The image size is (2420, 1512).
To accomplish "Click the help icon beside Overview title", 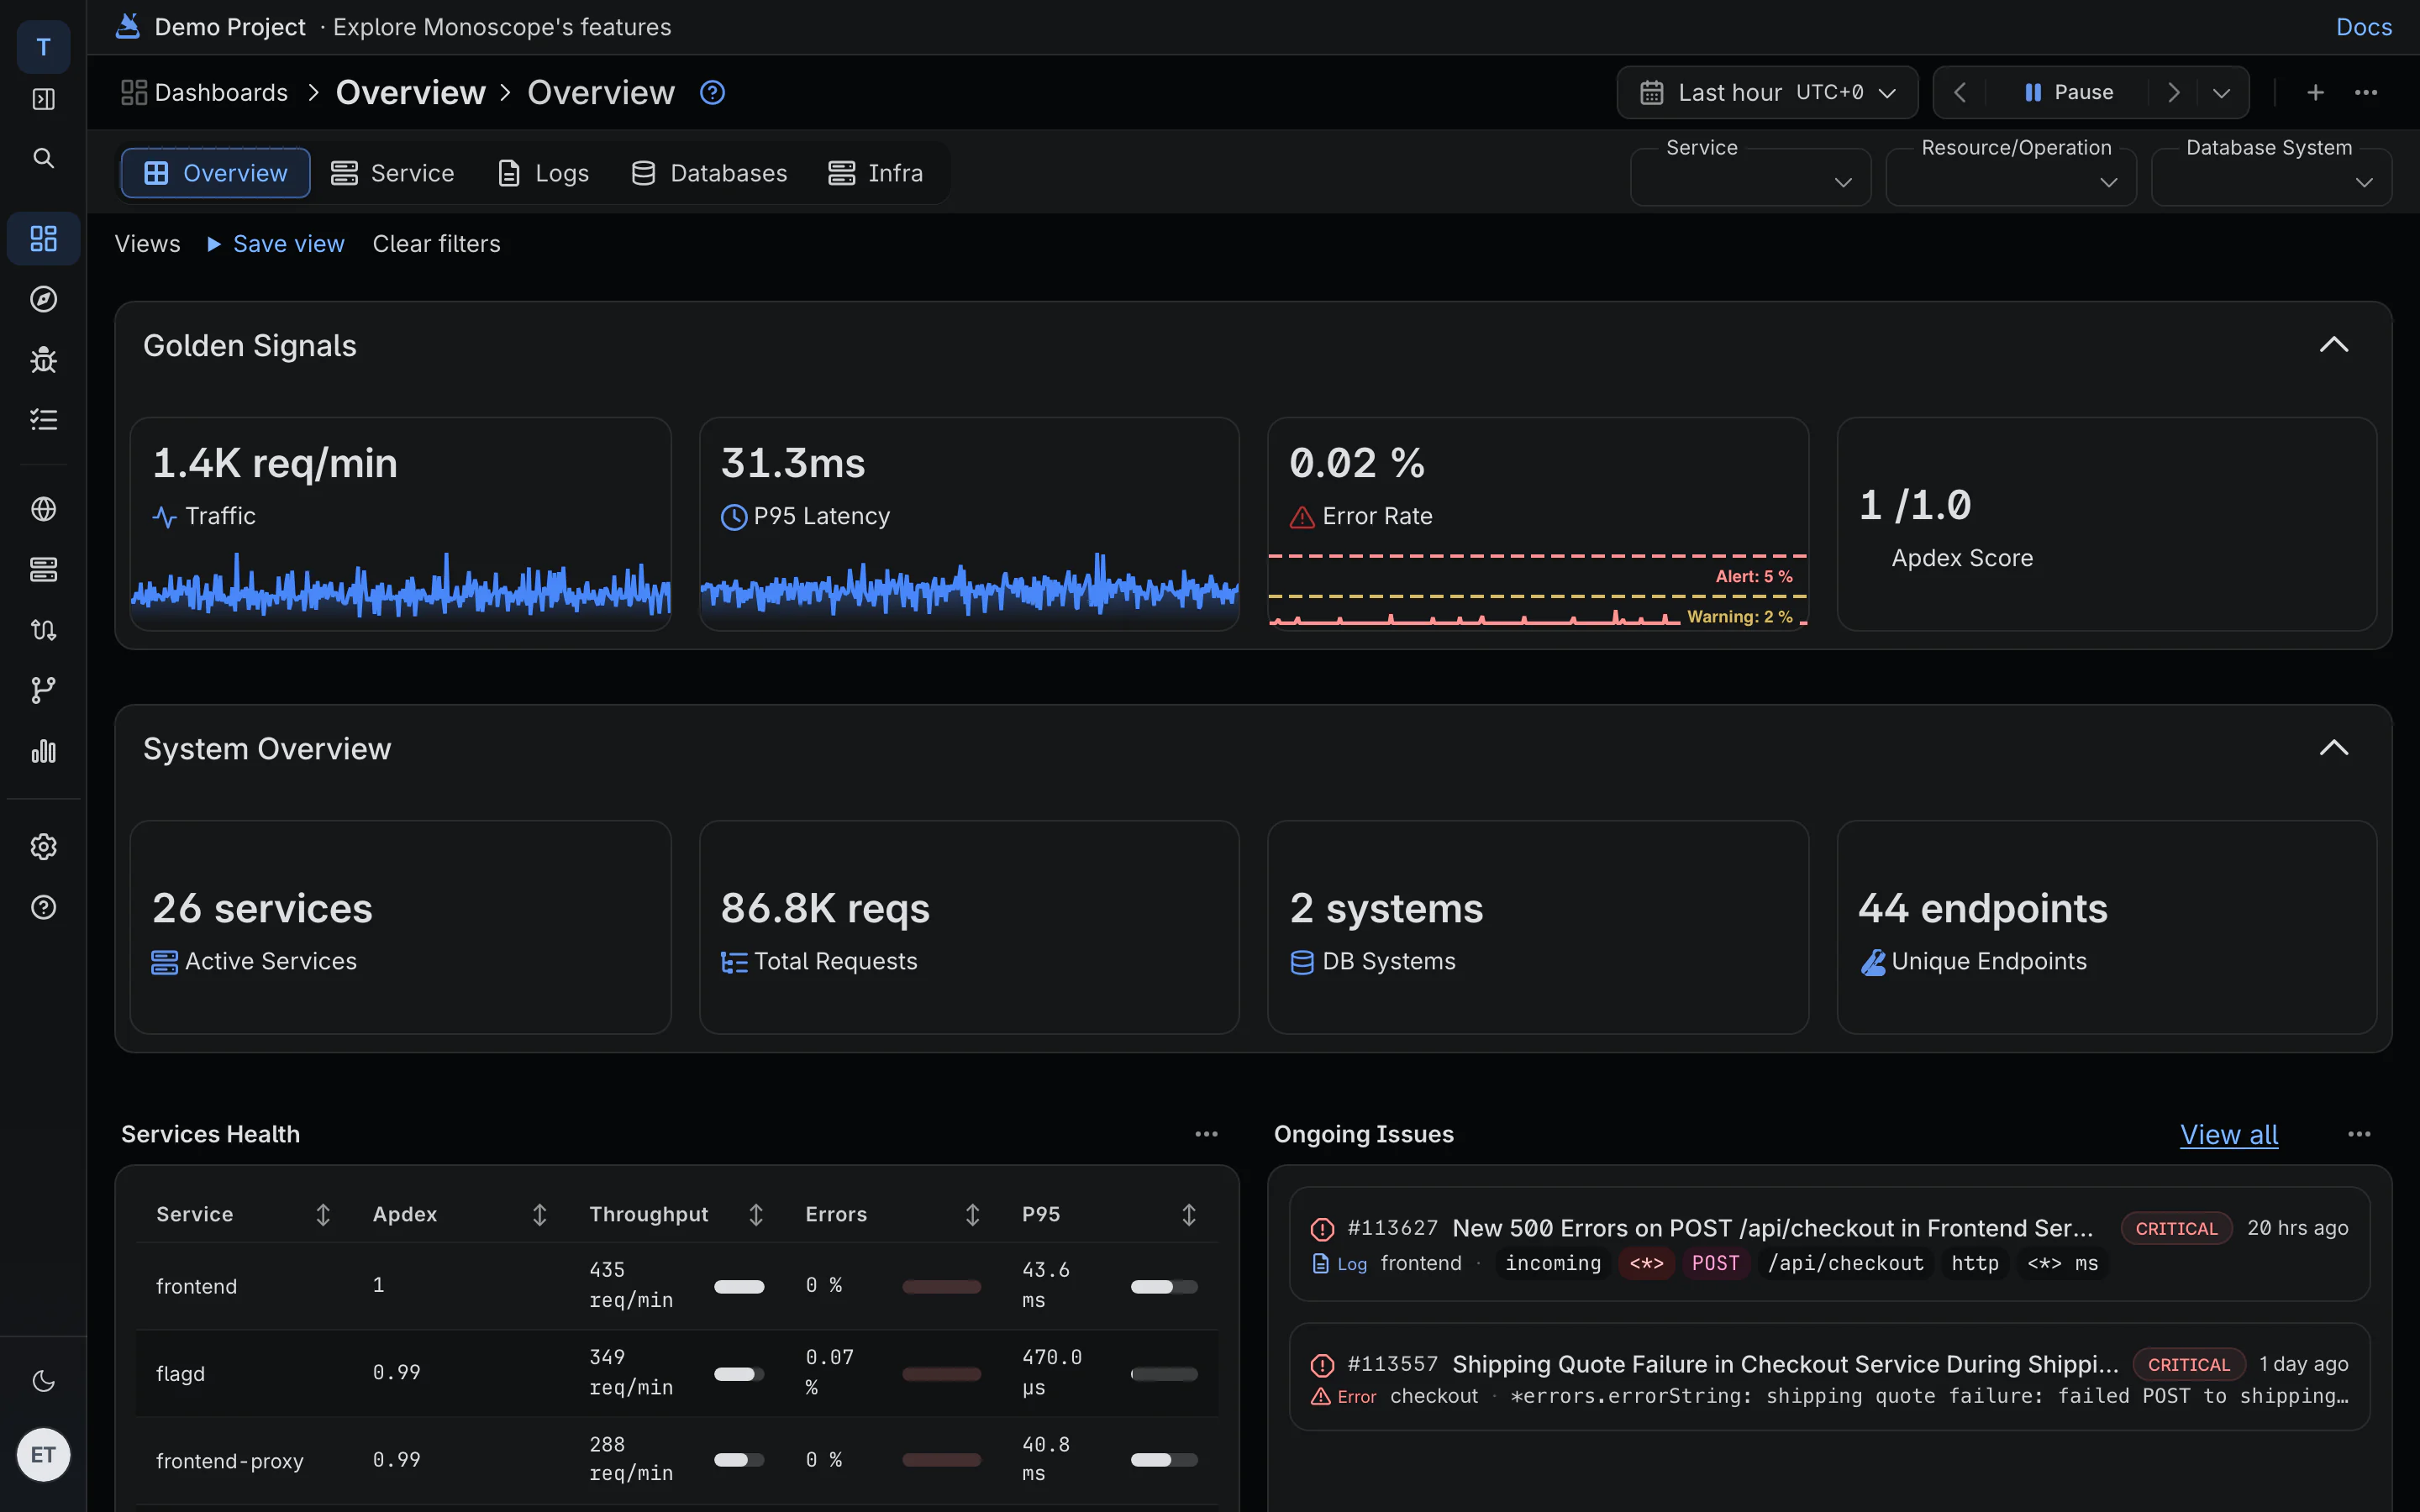I will tap(712, 92).
